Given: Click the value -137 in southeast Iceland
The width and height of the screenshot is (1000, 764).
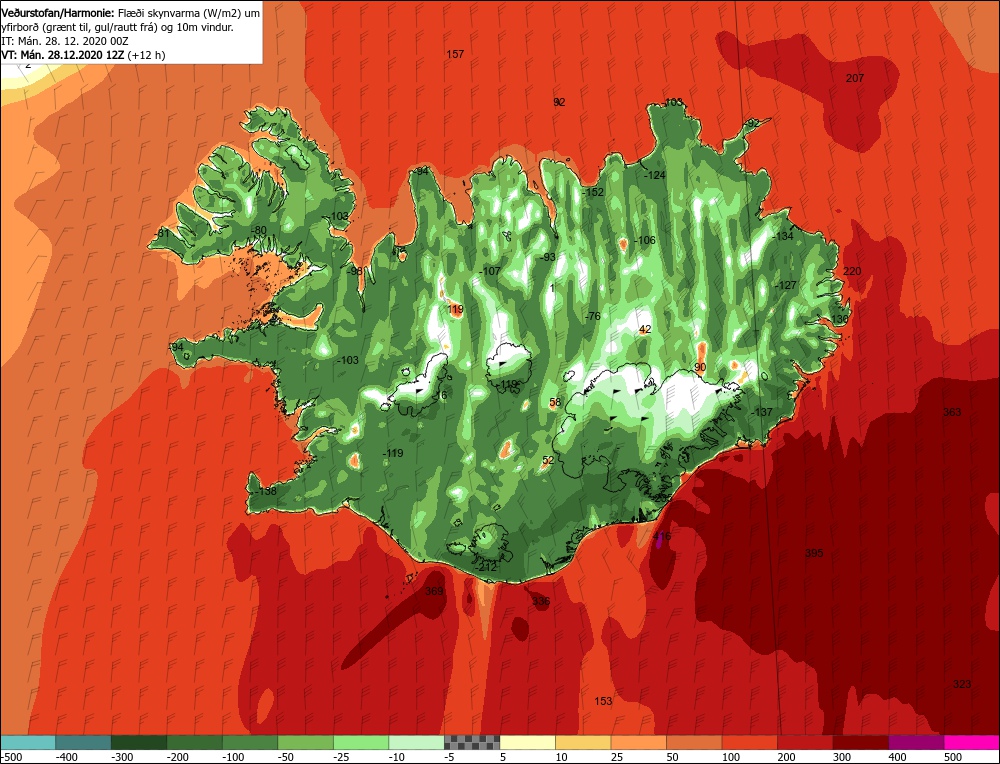Looking at the screenshot, I should pyautogui.click(x=761, y=412).
